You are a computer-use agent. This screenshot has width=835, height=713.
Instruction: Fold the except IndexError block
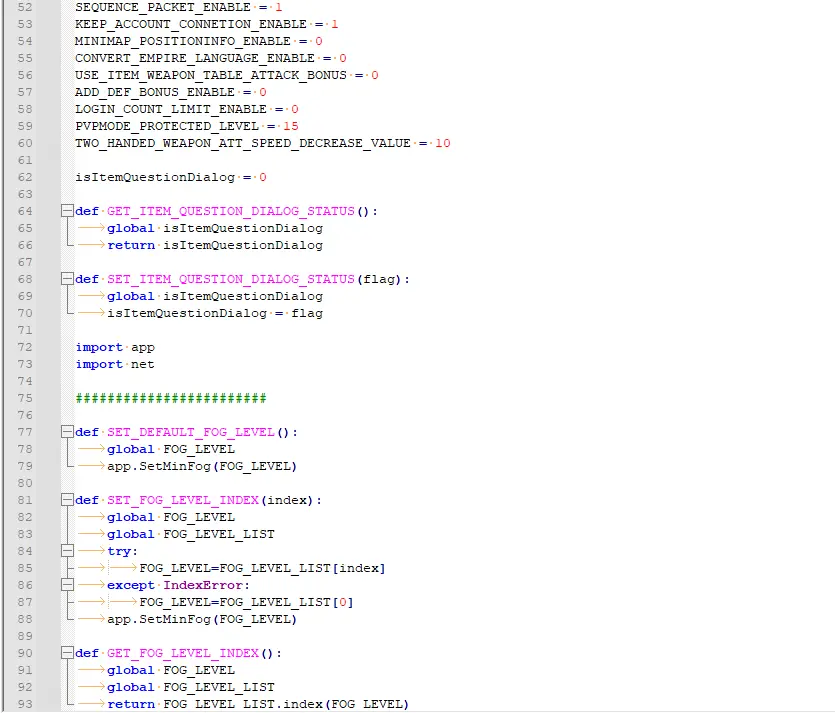pos(66,585)
